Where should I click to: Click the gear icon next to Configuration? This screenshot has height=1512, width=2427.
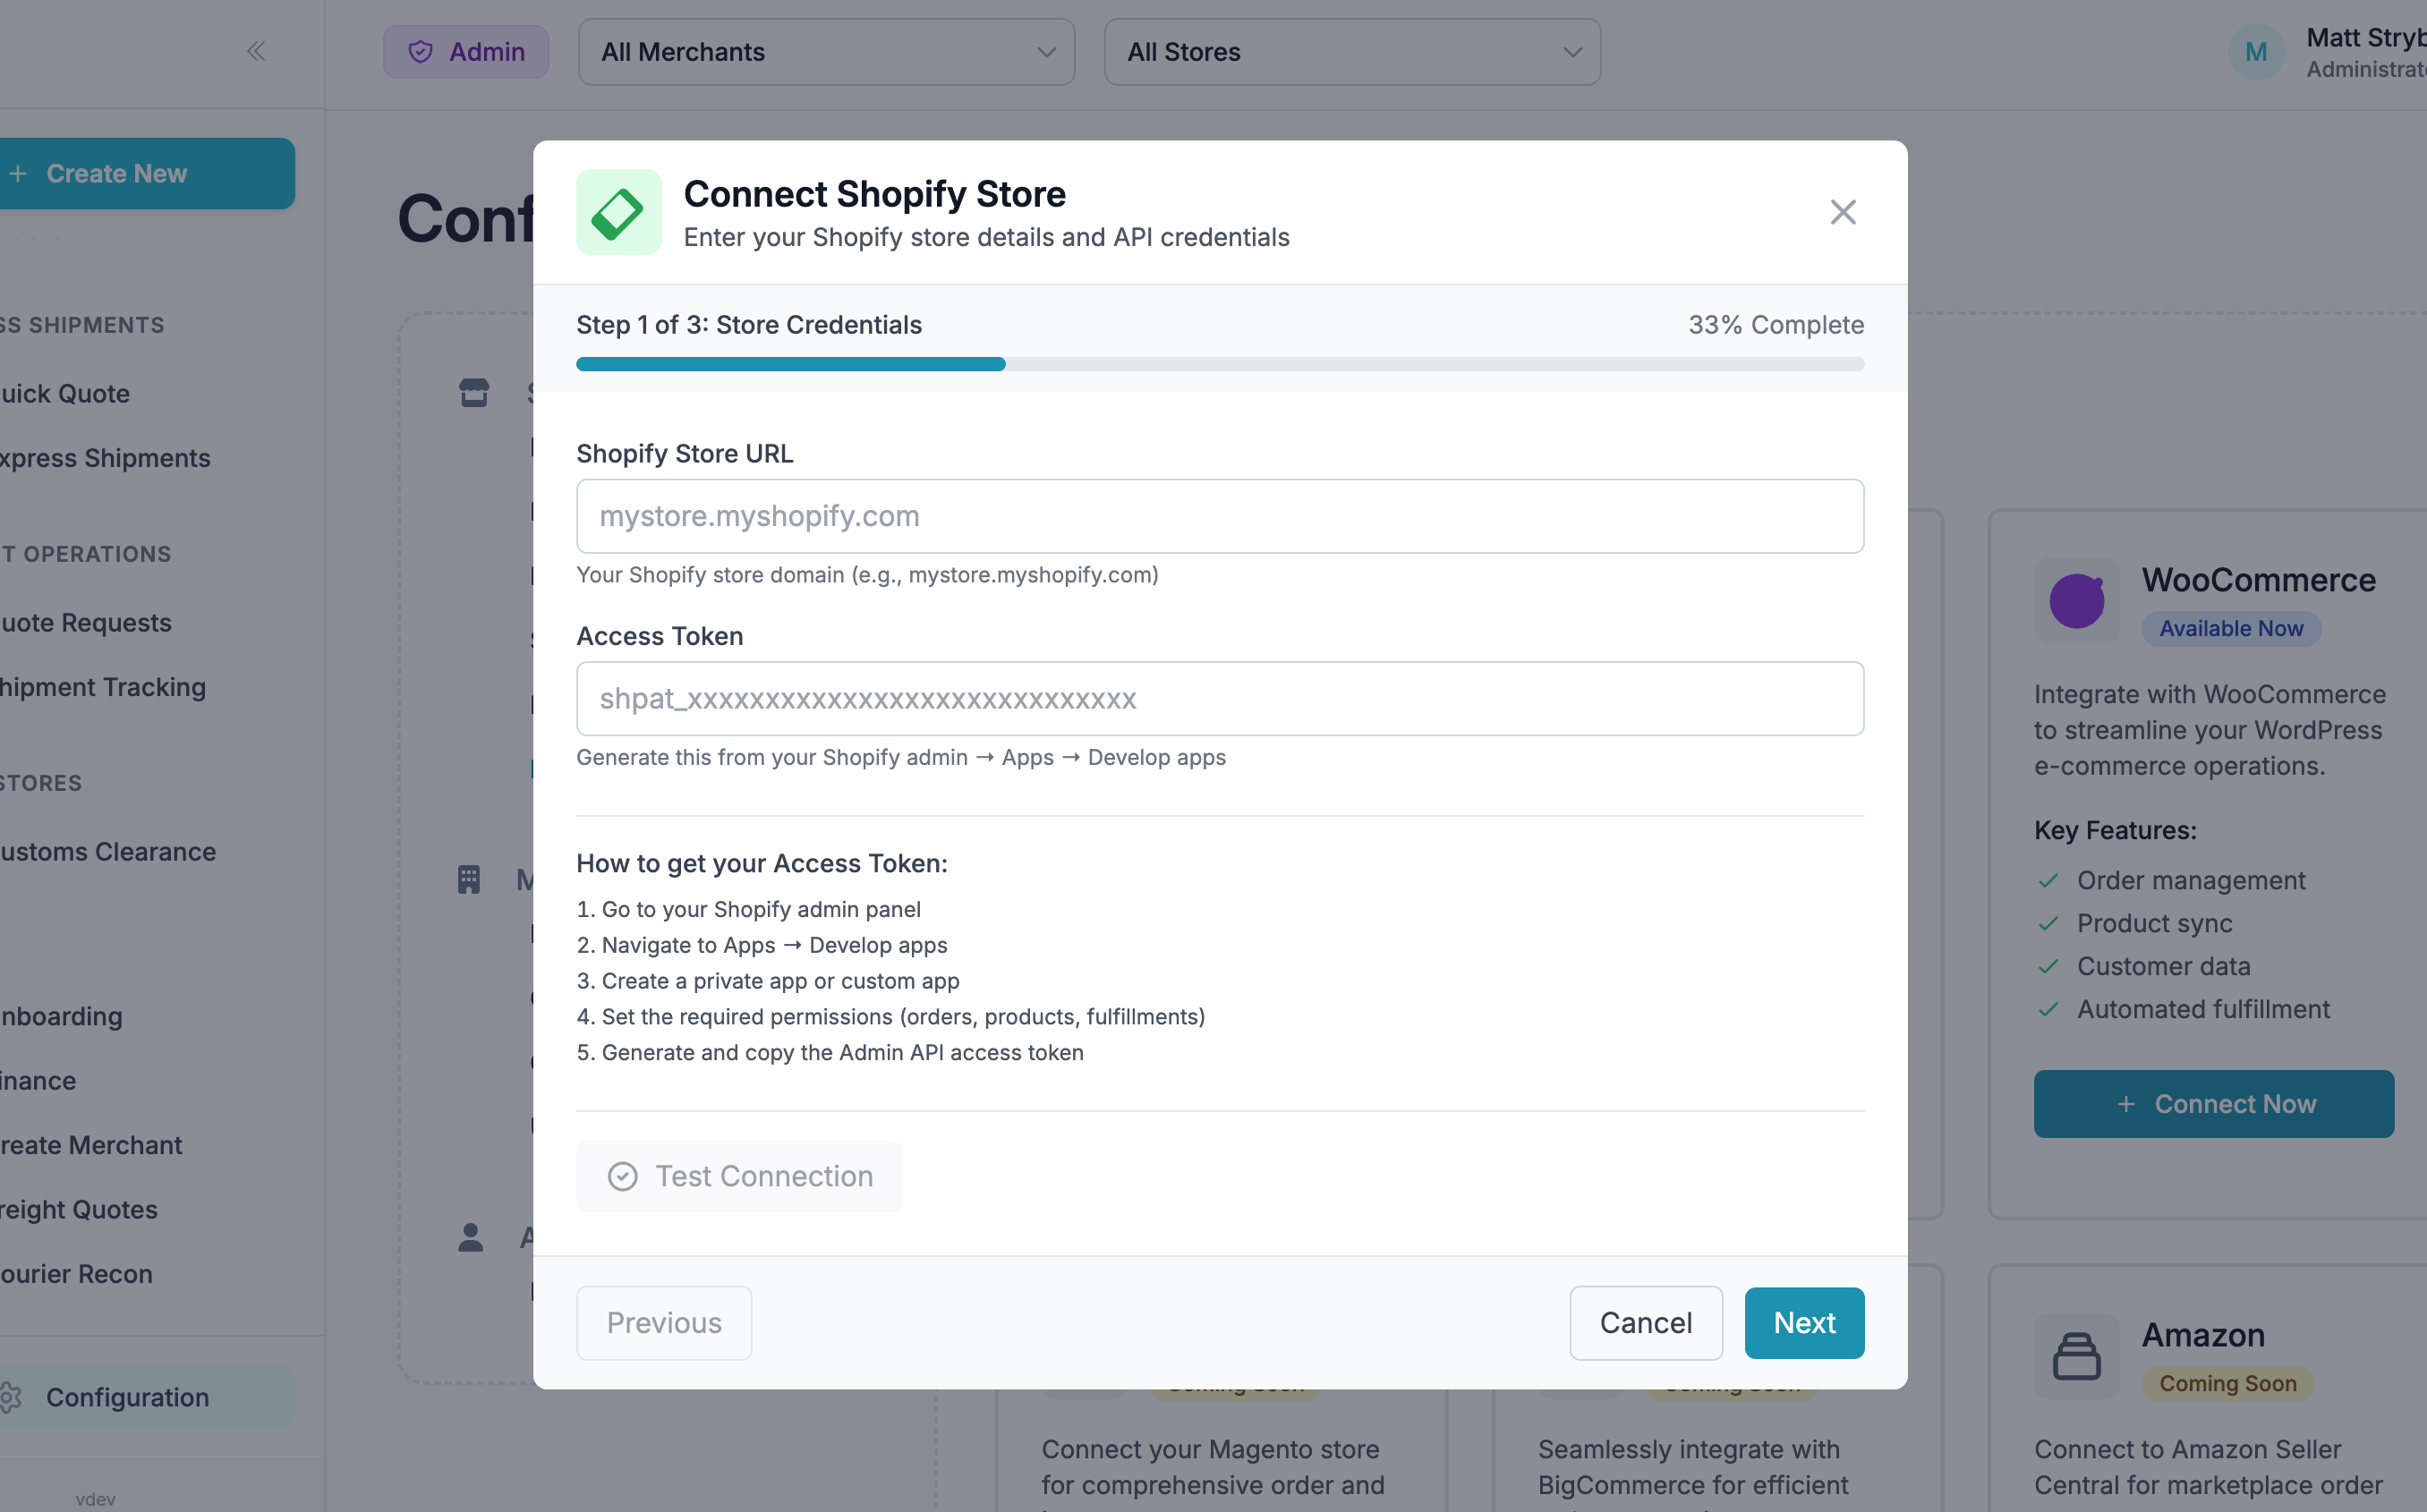pos(10,1397)
